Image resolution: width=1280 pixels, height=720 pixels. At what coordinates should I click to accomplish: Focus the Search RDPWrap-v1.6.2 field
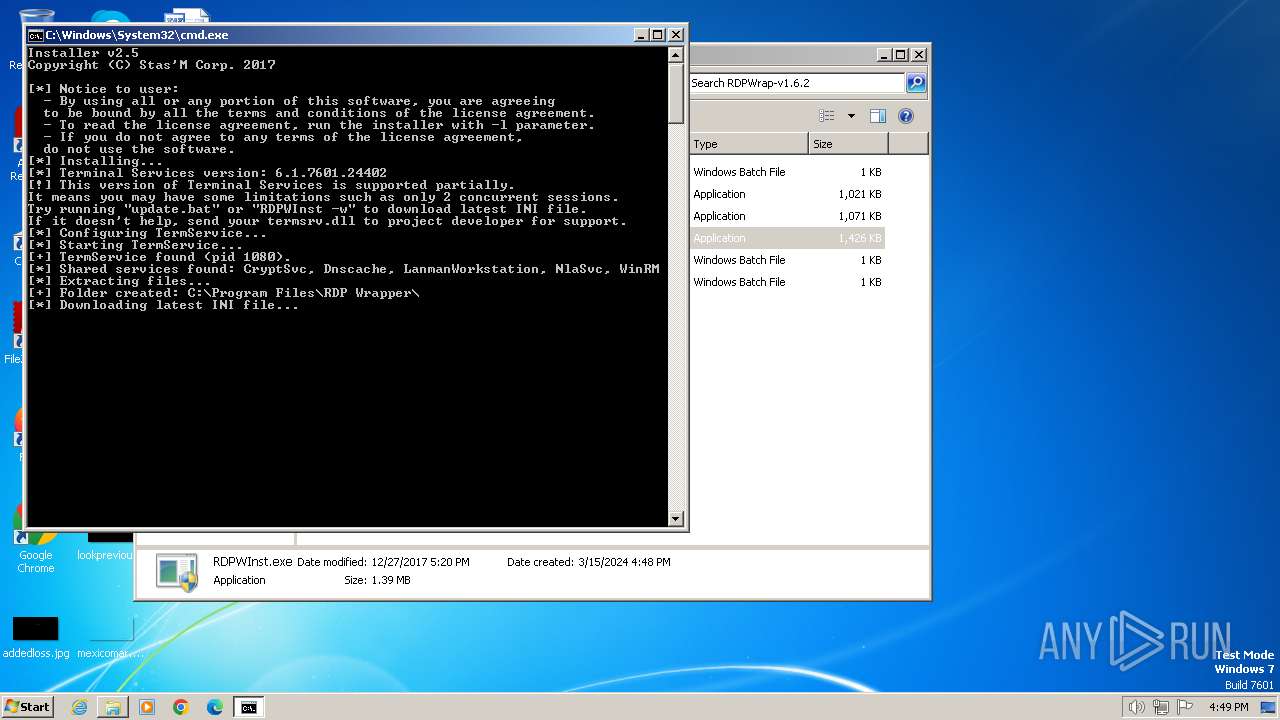tap(796, 83)
